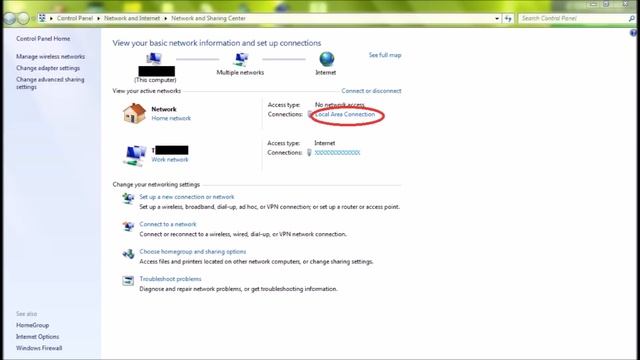Open the Local Area Connection link
The width and height of the screenshot is (640, 360).
point(345,114)
